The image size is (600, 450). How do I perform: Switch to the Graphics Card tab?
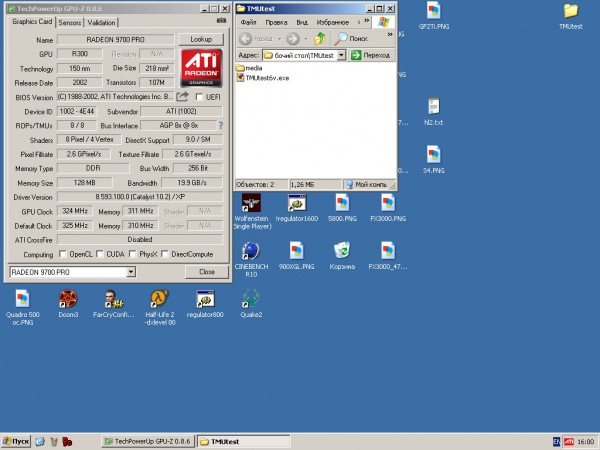(32, 21)
